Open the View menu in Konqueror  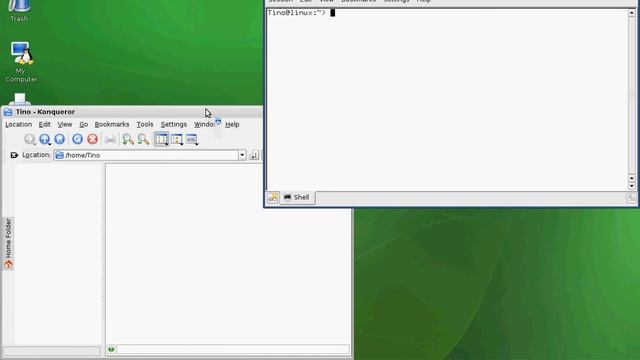click(x=64, y=124)
